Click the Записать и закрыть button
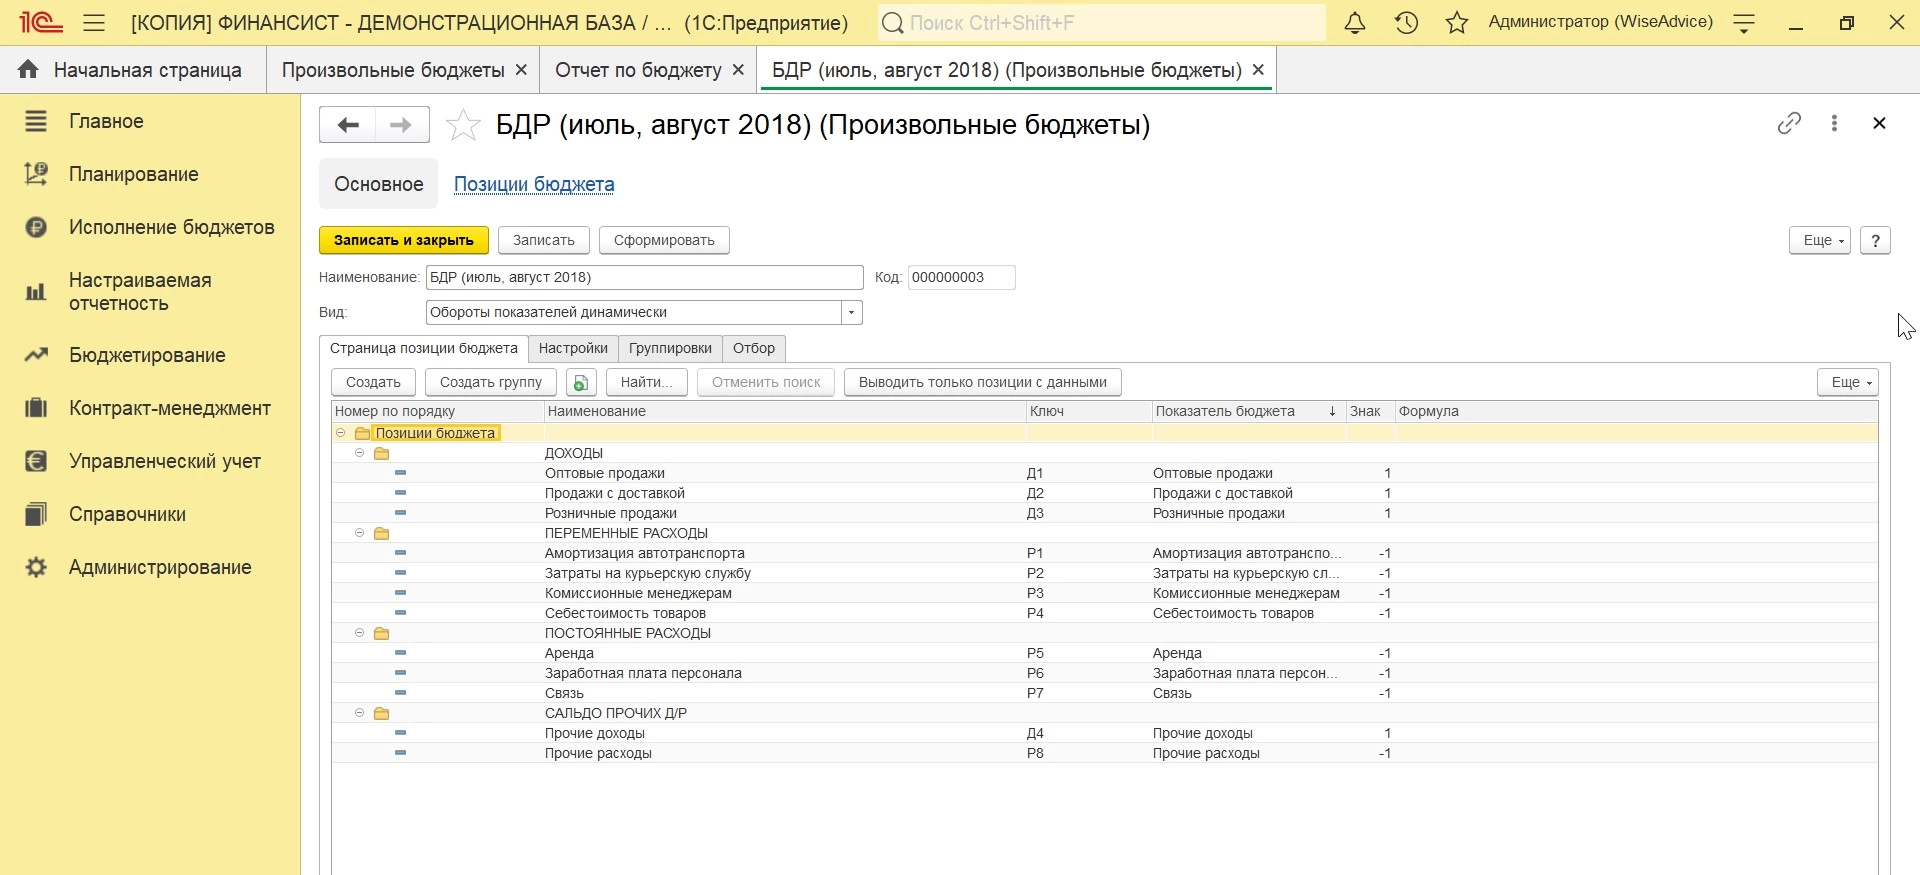 pyautogui.click(x=403, y=240)
